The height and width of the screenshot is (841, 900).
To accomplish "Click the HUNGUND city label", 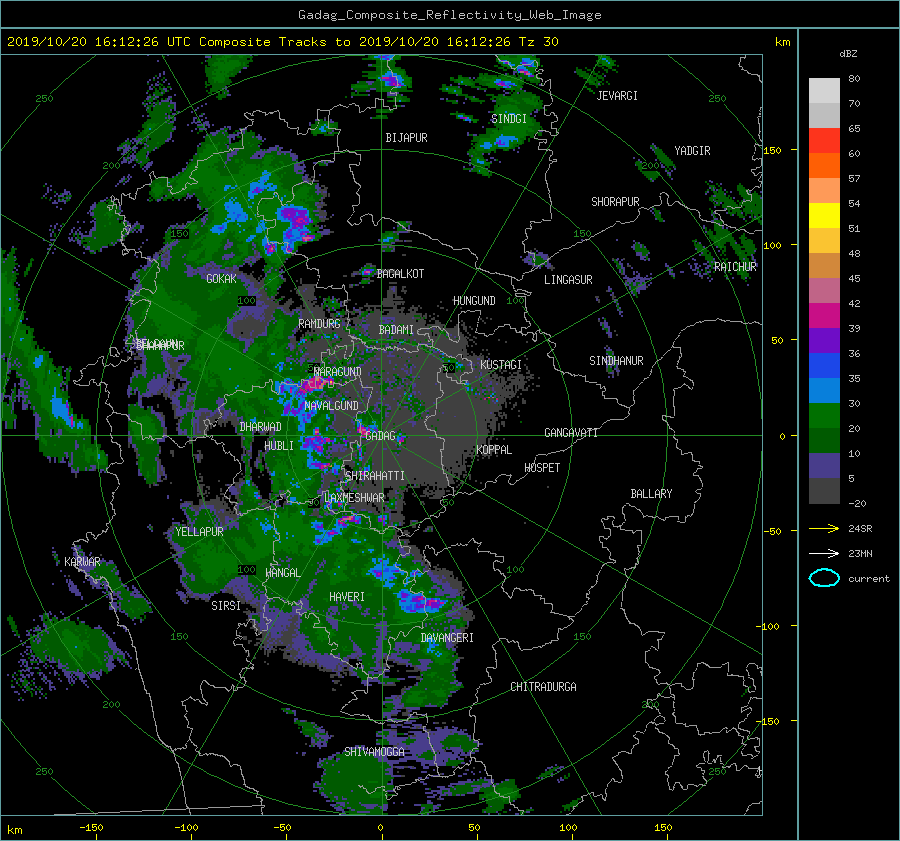I will [474, 301].
